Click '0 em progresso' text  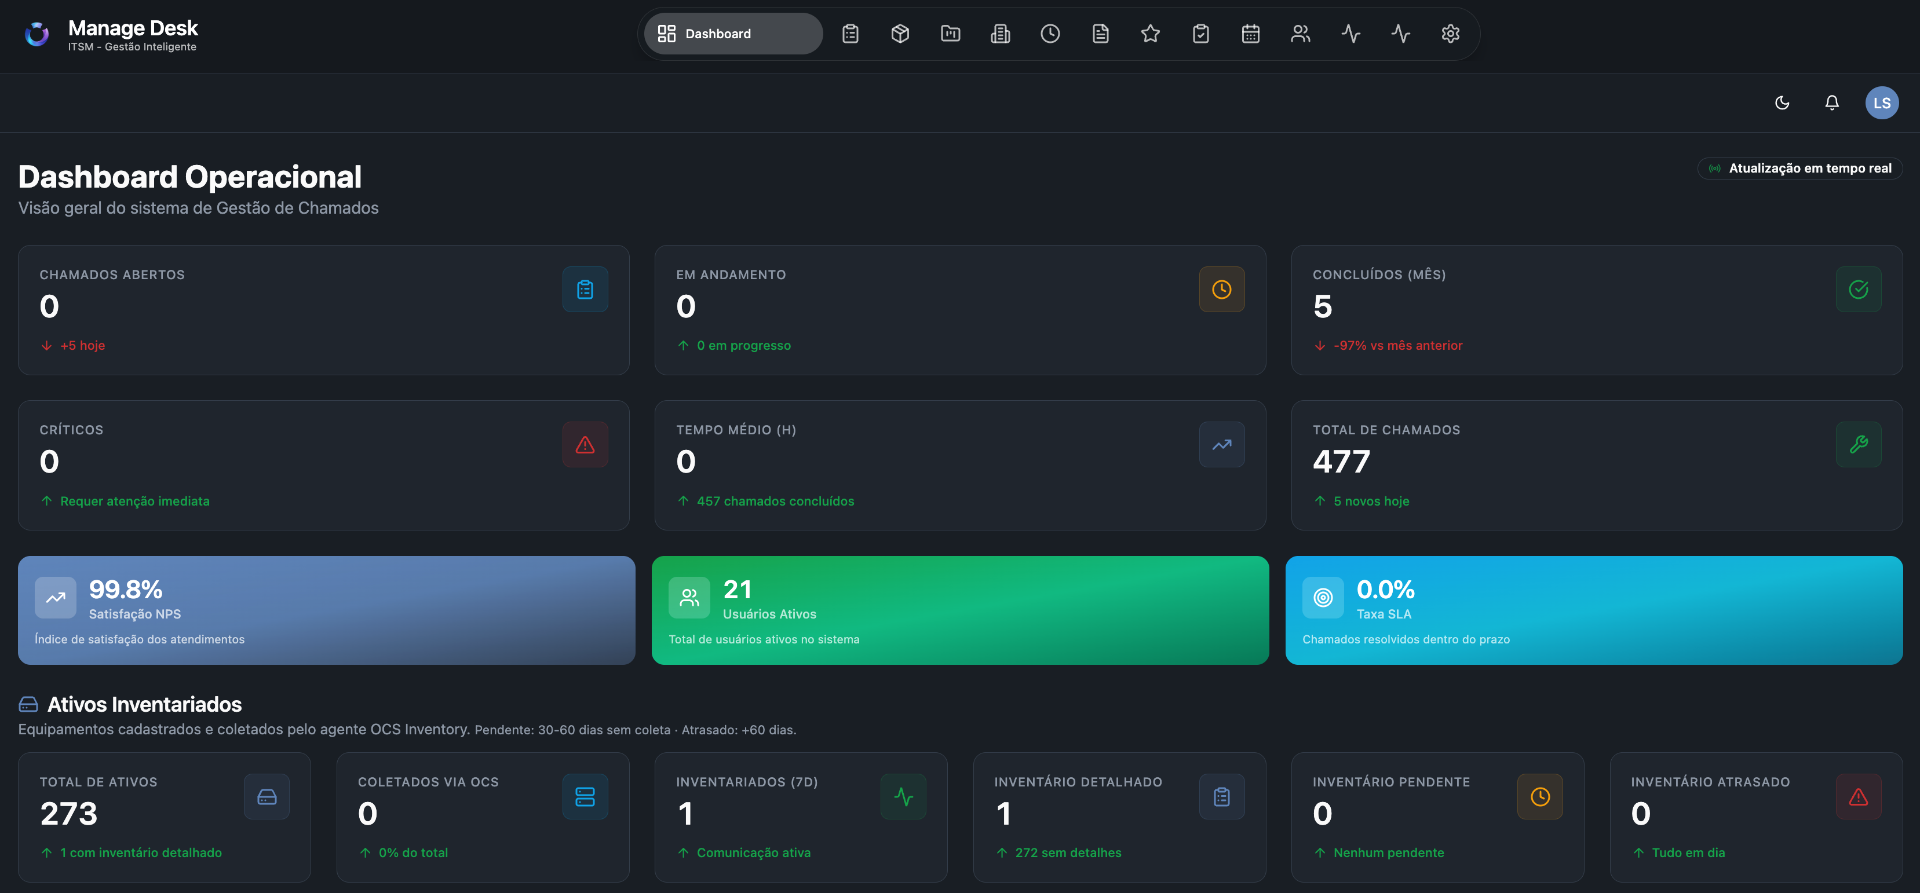tap(744, 346)
